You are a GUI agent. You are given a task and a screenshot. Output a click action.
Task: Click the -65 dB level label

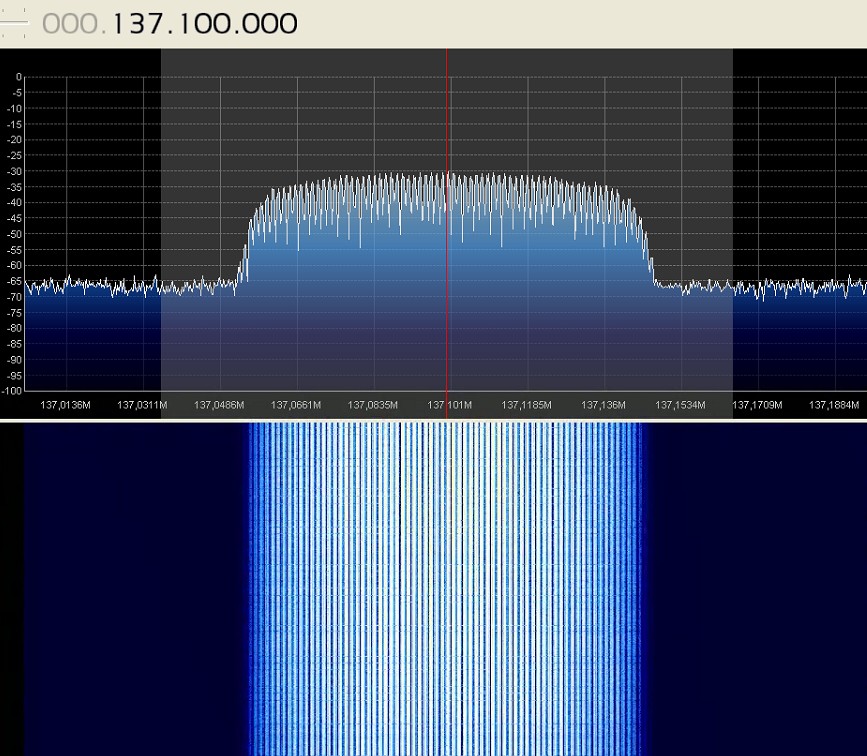point(14,281)
